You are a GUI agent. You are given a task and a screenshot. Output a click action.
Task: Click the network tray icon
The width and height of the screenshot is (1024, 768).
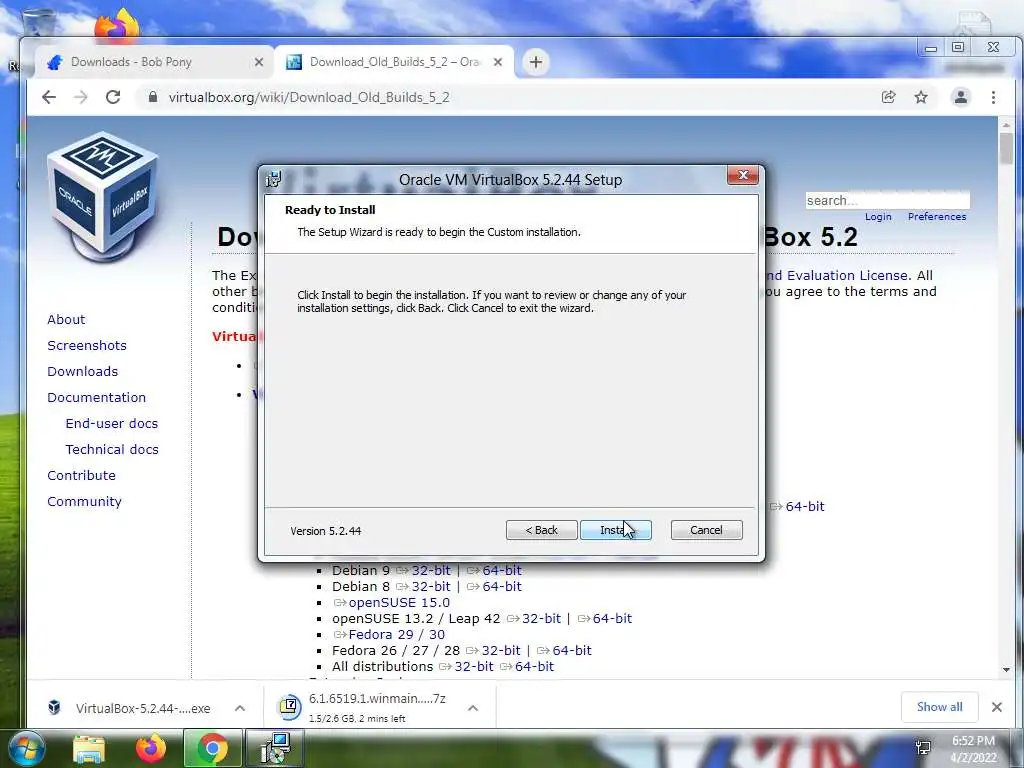tap(923, 748)
